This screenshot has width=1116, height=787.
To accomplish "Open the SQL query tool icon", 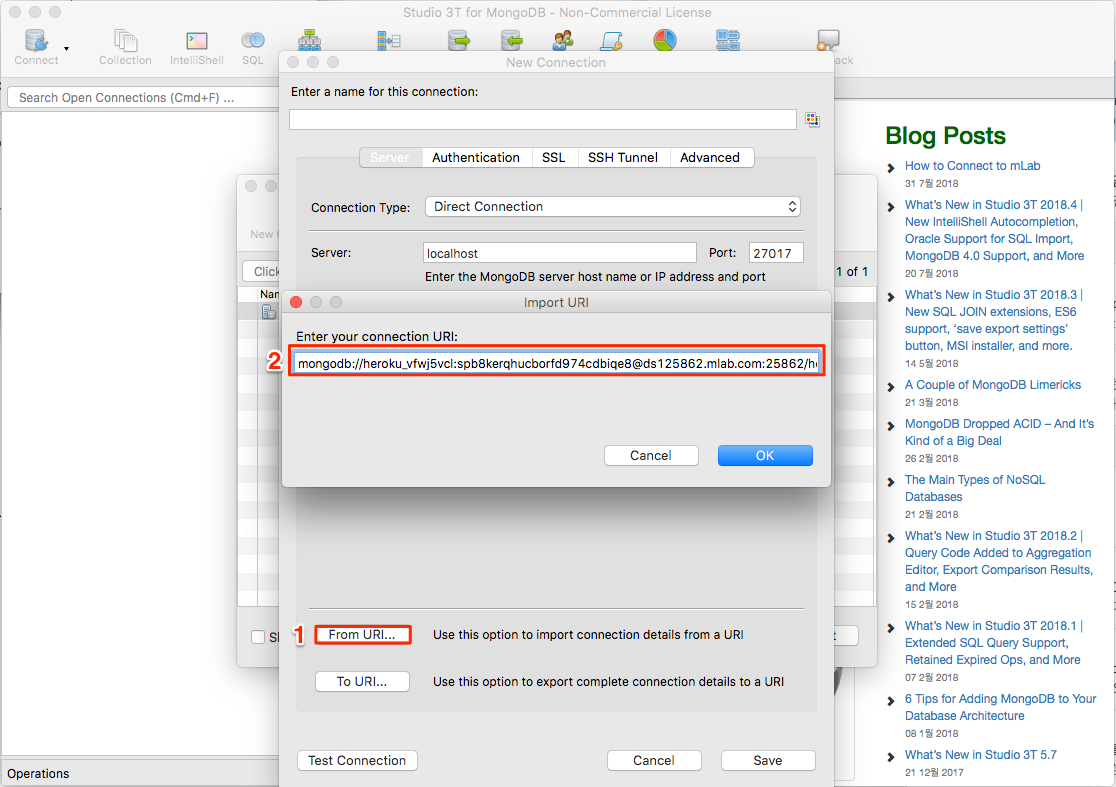I will tap(252, 40).
